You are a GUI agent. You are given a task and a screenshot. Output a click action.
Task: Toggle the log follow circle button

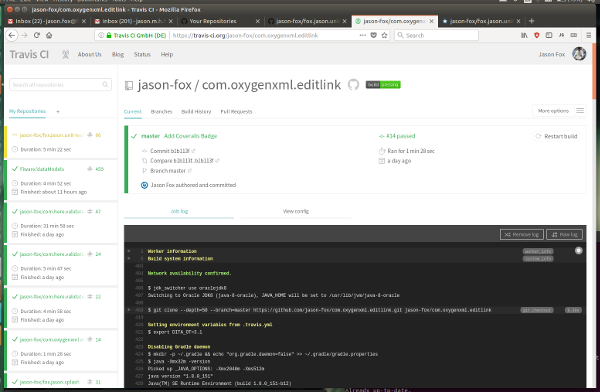(579, 251)
